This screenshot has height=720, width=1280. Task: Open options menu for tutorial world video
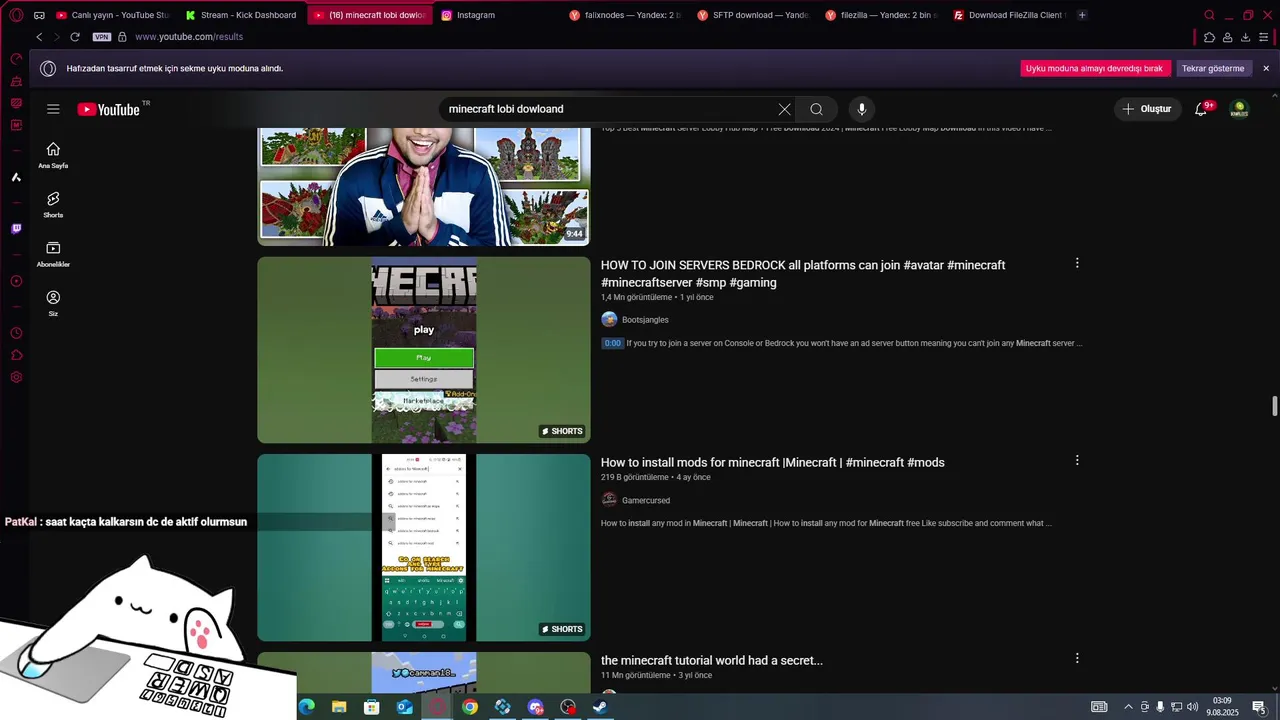point(1077,658)
